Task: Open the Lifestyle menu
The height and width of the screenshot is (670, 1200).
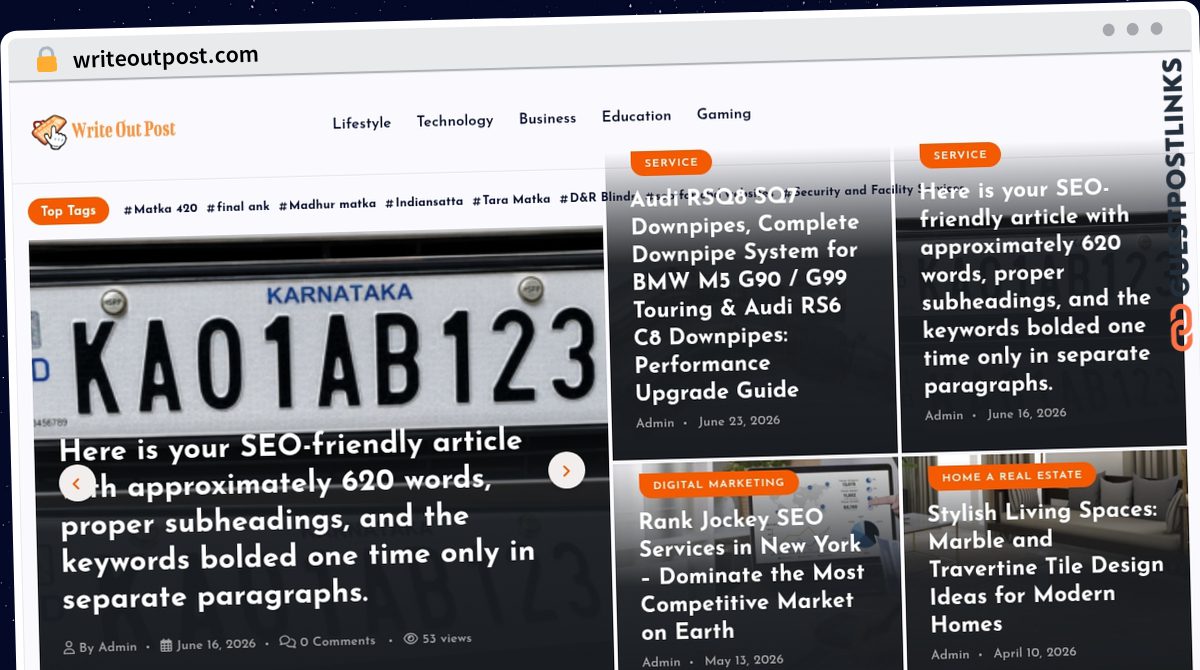Action: pos(362,123)
